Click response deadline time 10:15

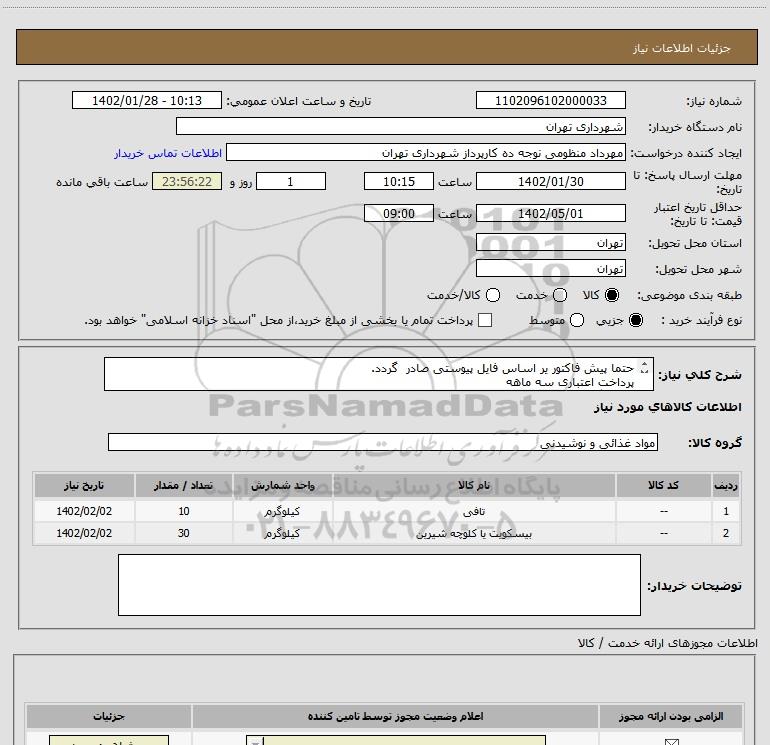tap(399, 181)
